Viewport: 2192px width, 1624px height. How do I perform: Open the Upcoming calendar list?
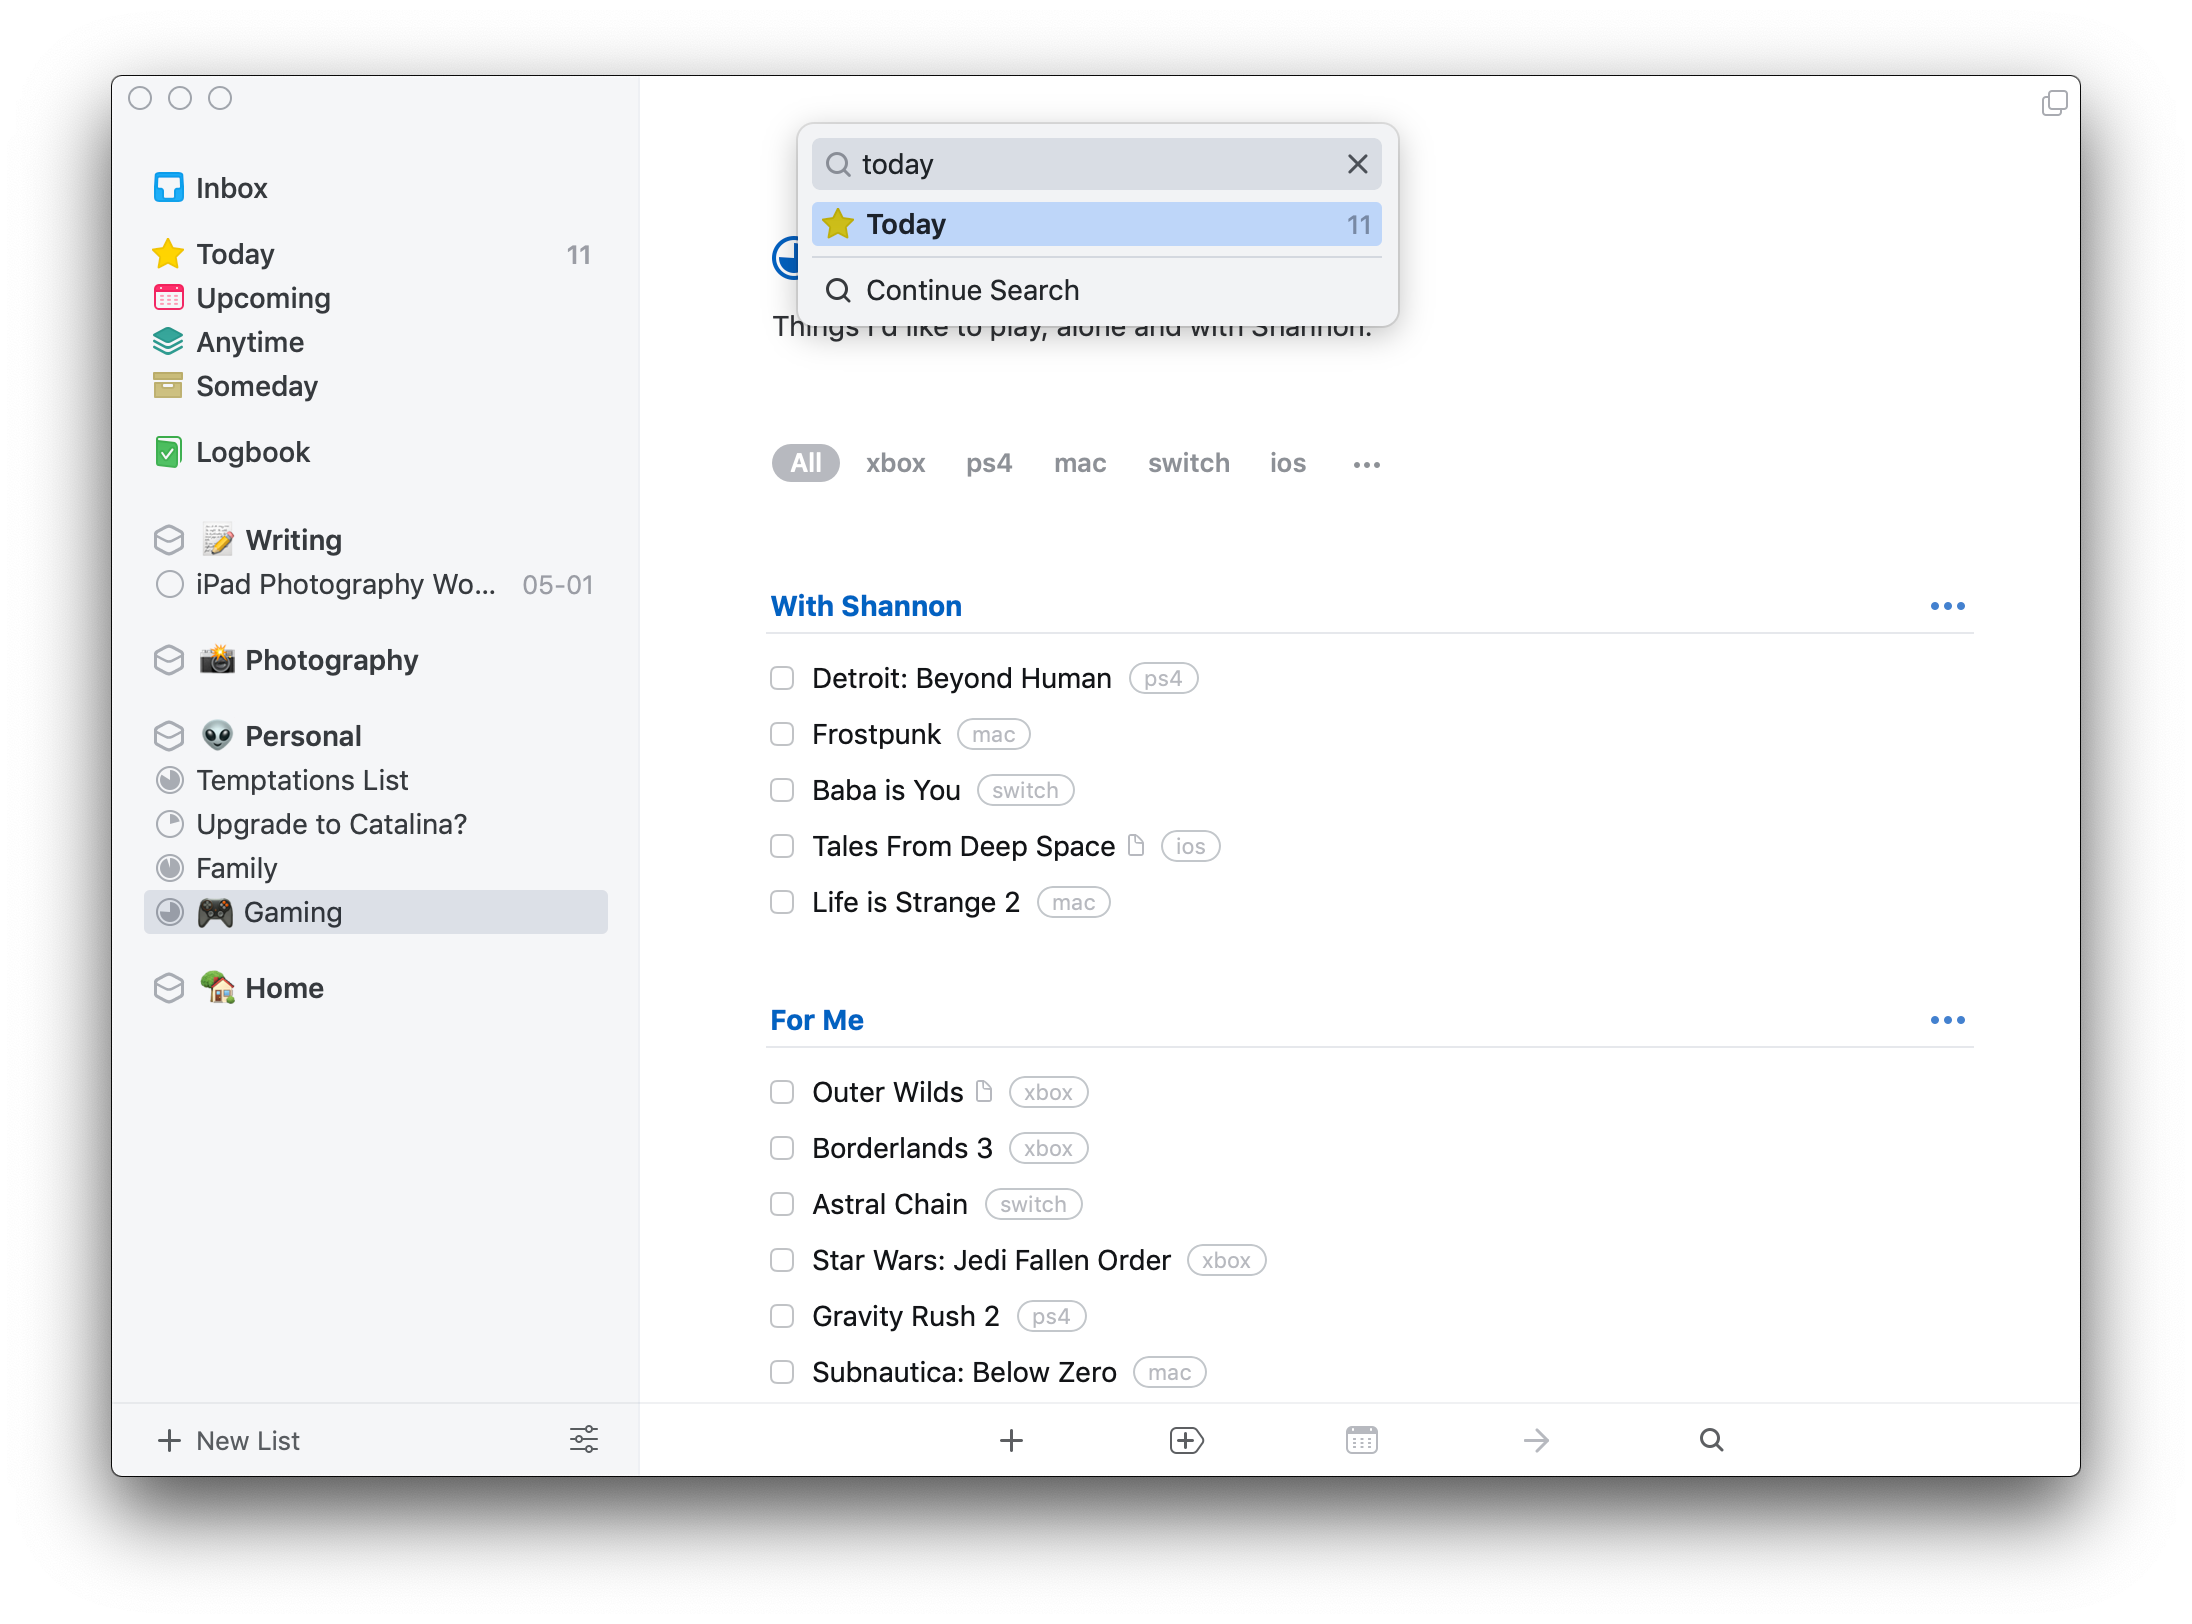coord(375,298)
